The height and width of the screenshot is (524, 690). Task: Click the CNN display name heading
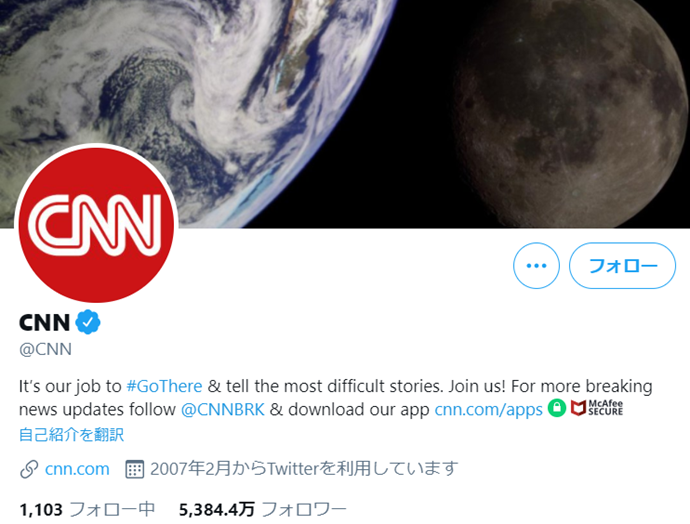(x=44, y=322)
